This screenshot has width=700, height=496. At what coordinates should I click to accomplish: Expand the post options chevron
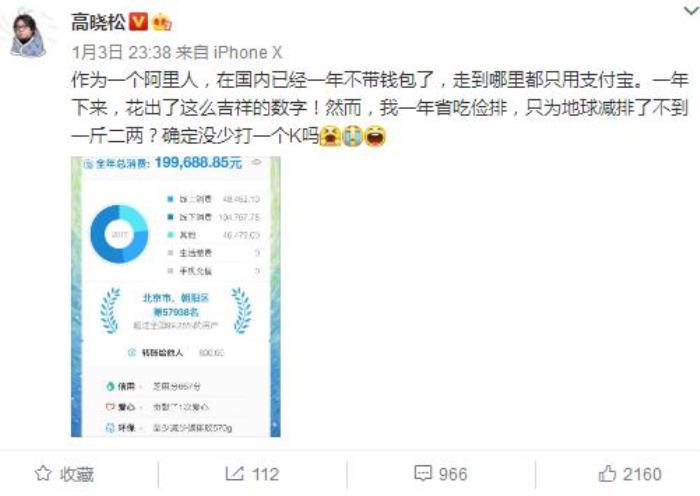691,11
